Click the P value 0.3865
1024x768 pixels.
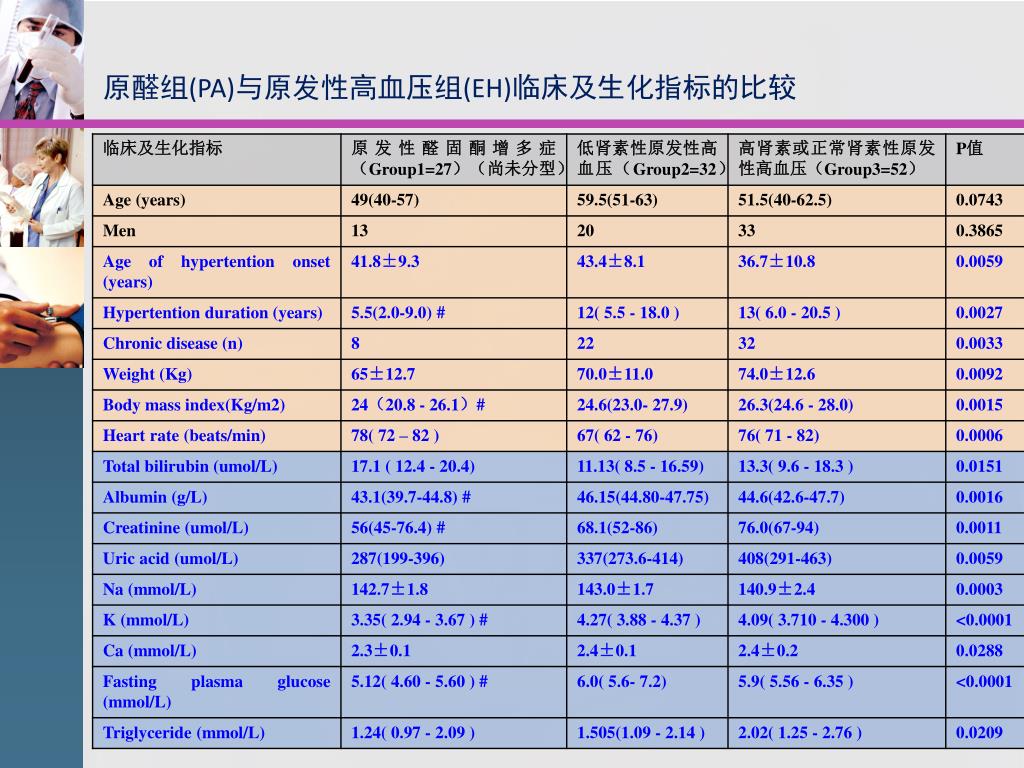979,231
